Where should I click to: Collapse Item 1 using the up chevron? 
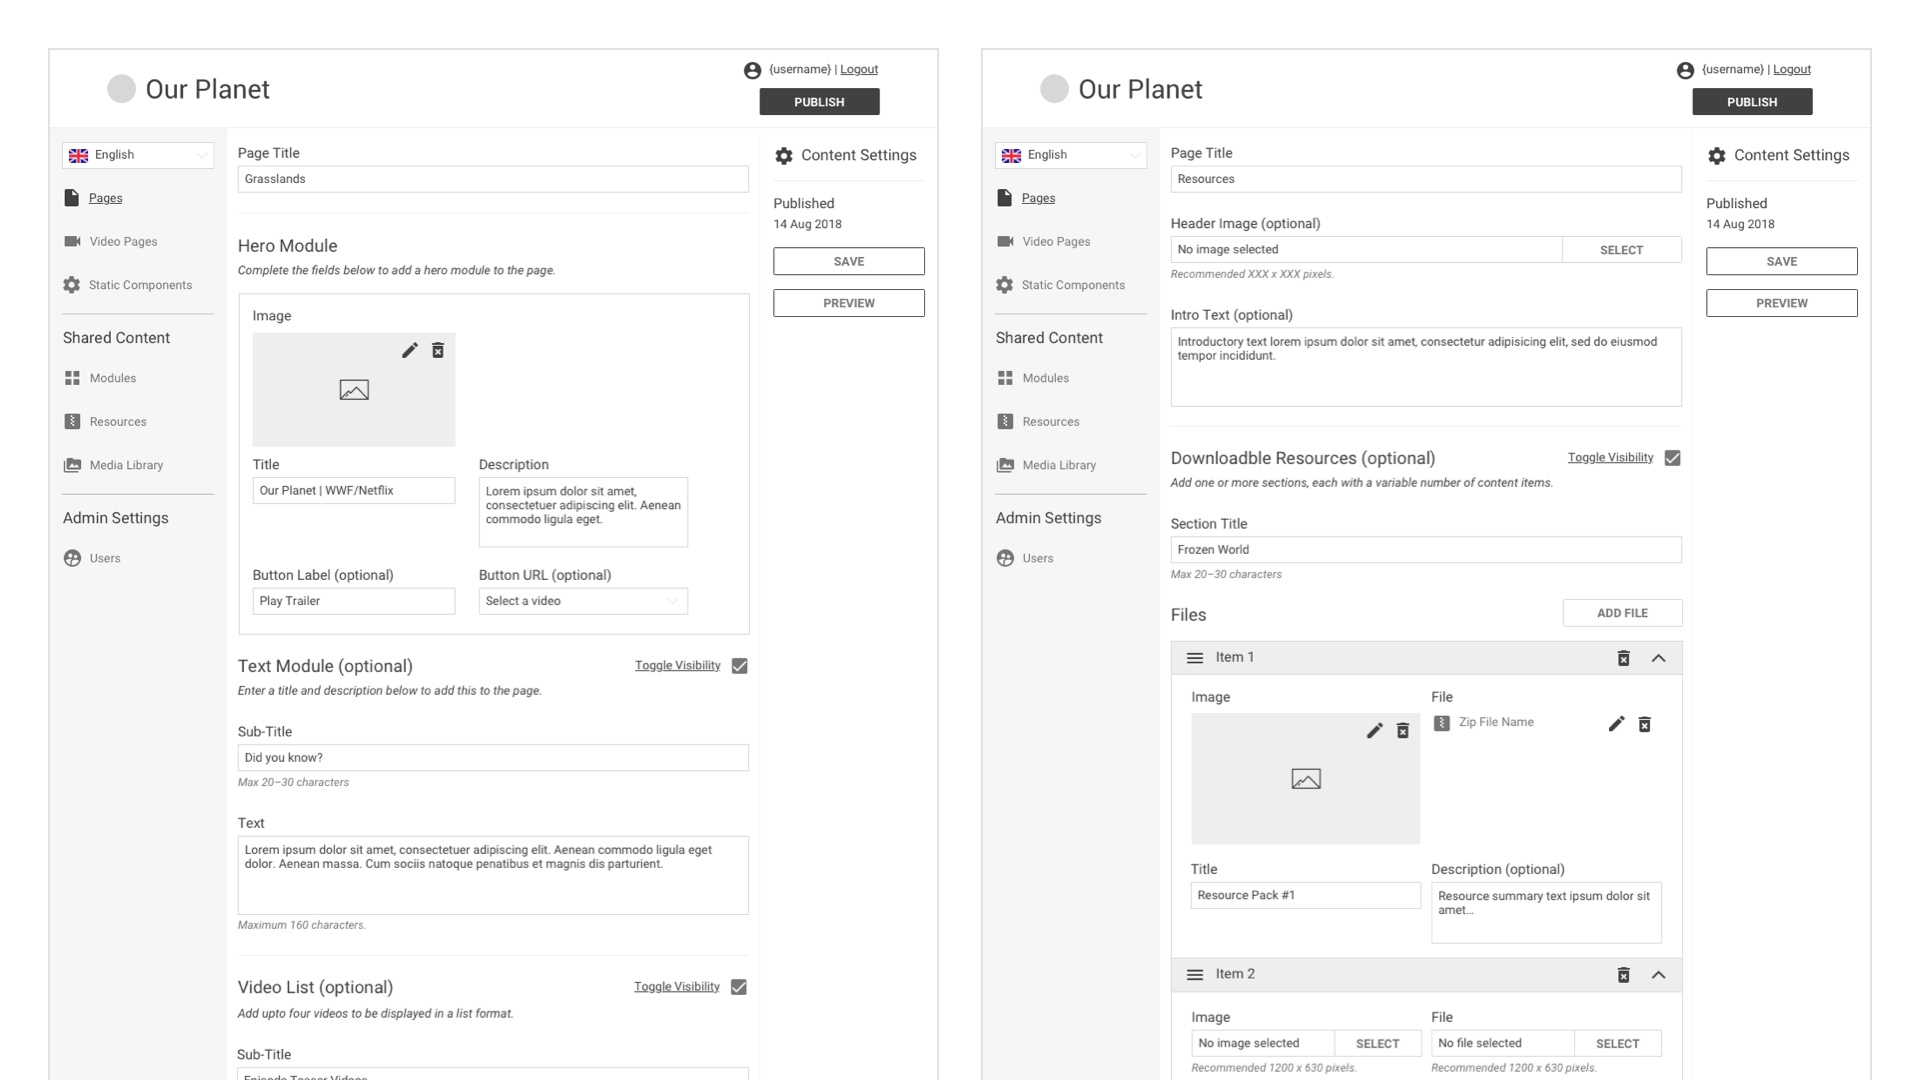[1659, 657]
